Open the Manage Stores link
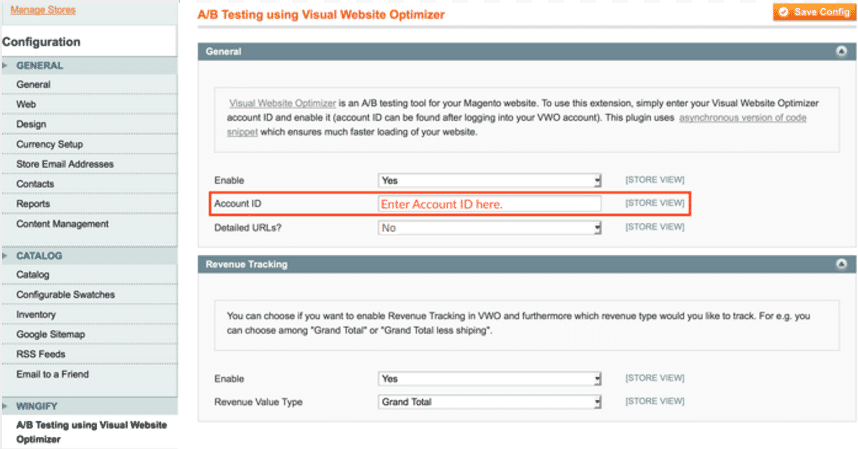Image resolution: width=858 pixels, height=449 pixels. (x=43, y=10)
